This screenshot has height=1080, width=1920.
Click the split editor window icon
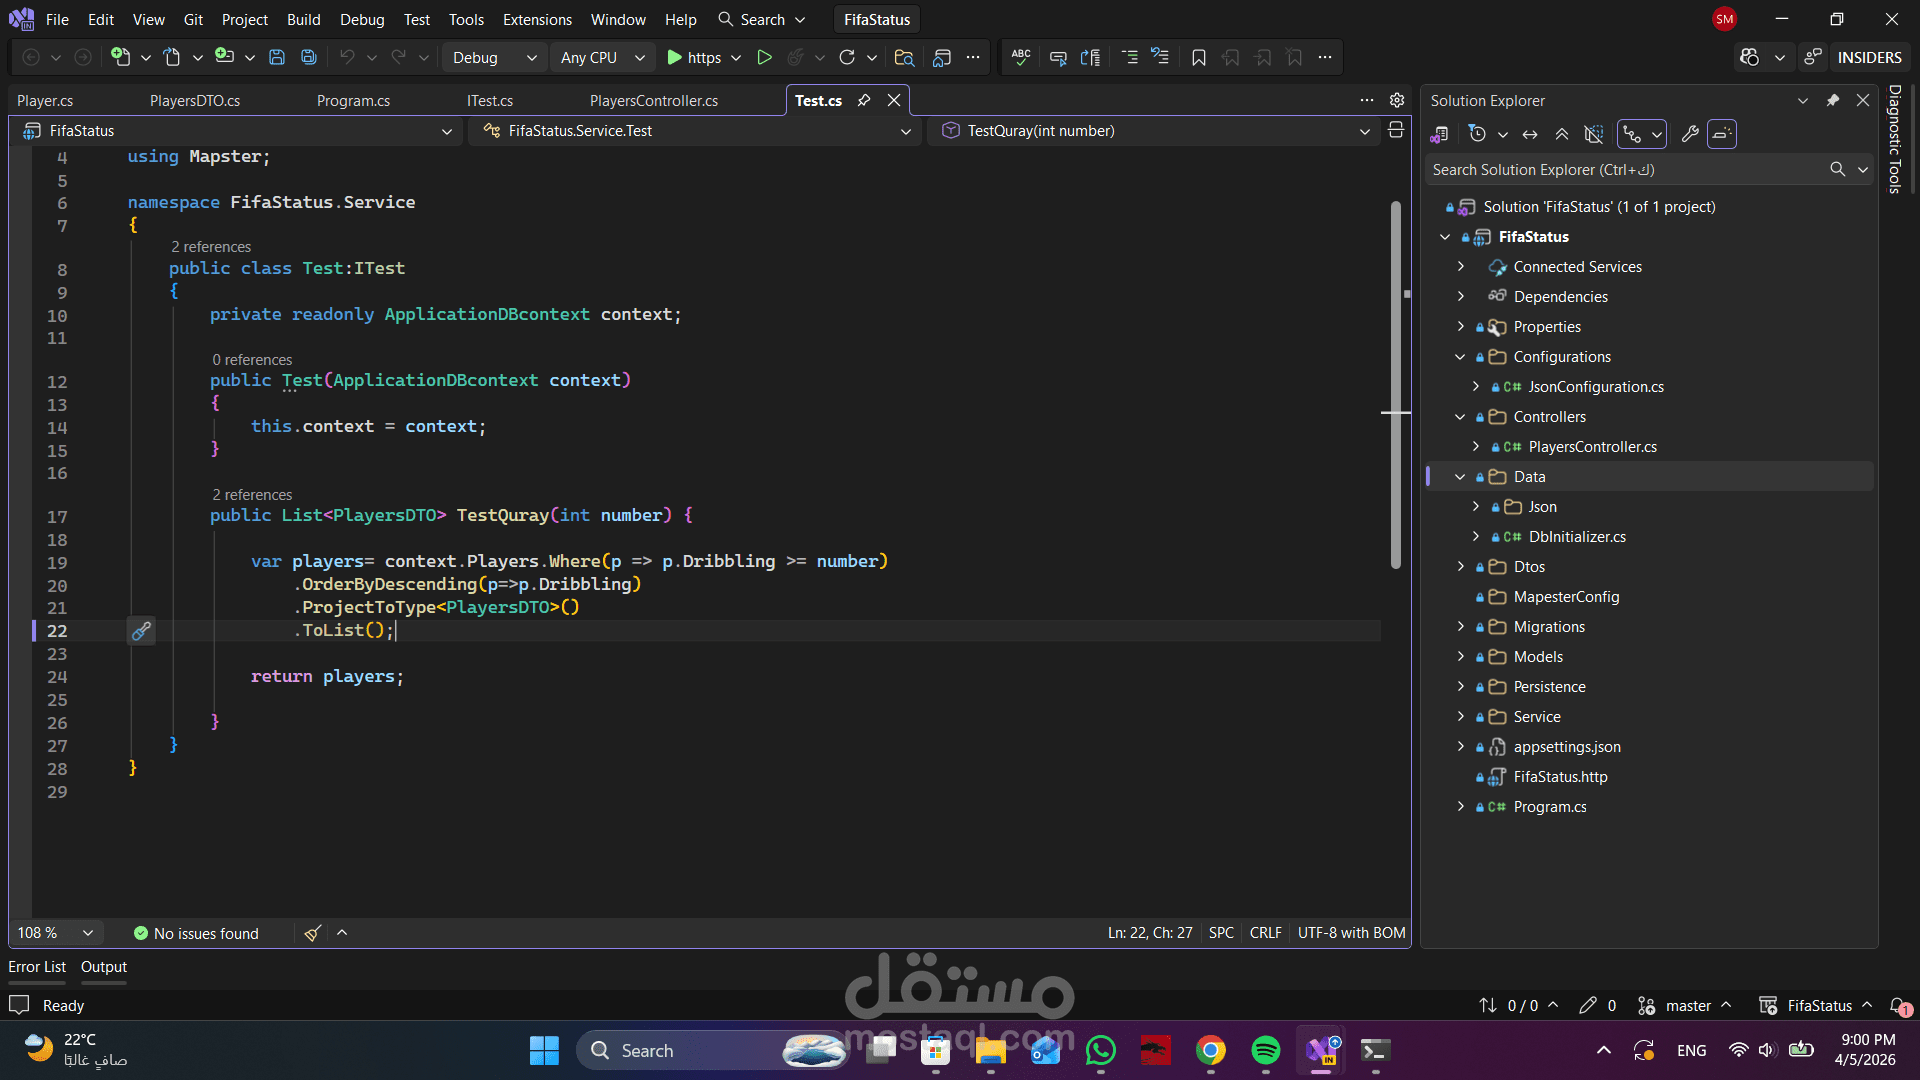pos(1396,131)
